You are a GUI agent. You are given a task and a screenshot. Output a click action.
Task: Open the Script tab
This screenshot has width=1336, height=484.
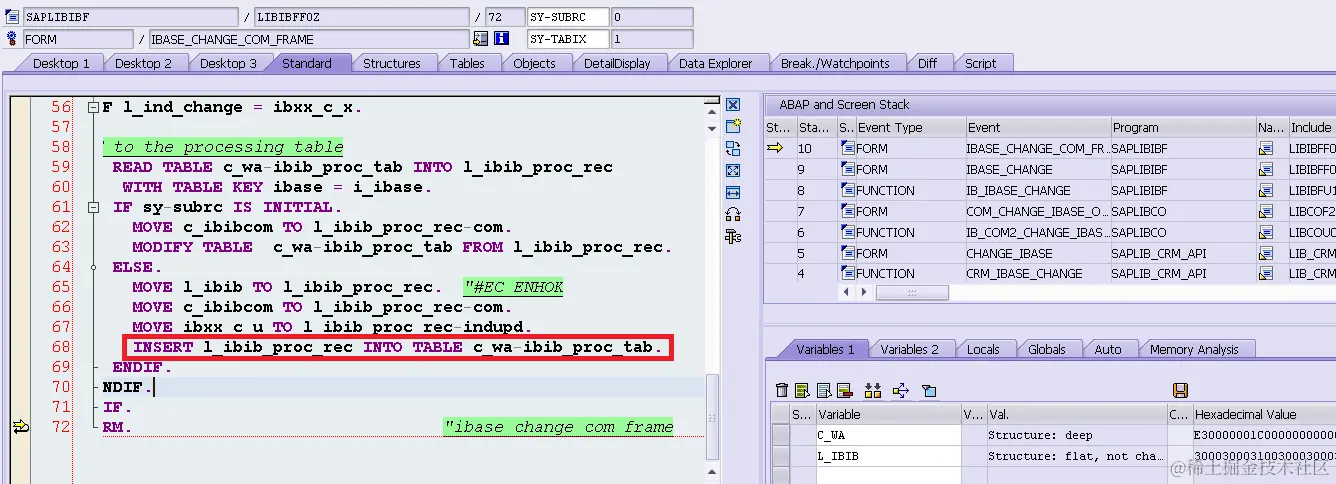coord(980,63)
